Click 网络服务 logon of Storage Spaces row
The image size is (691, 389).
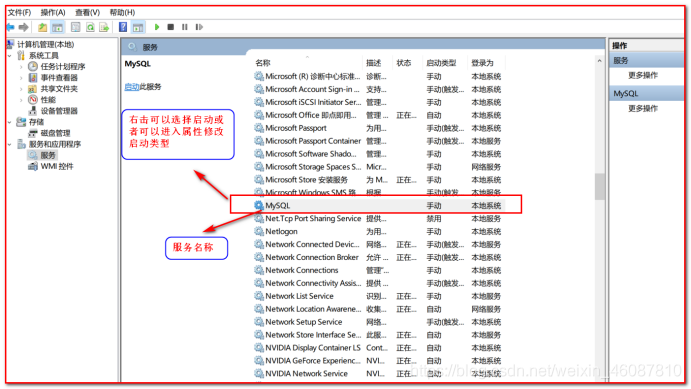coord(486,167)
